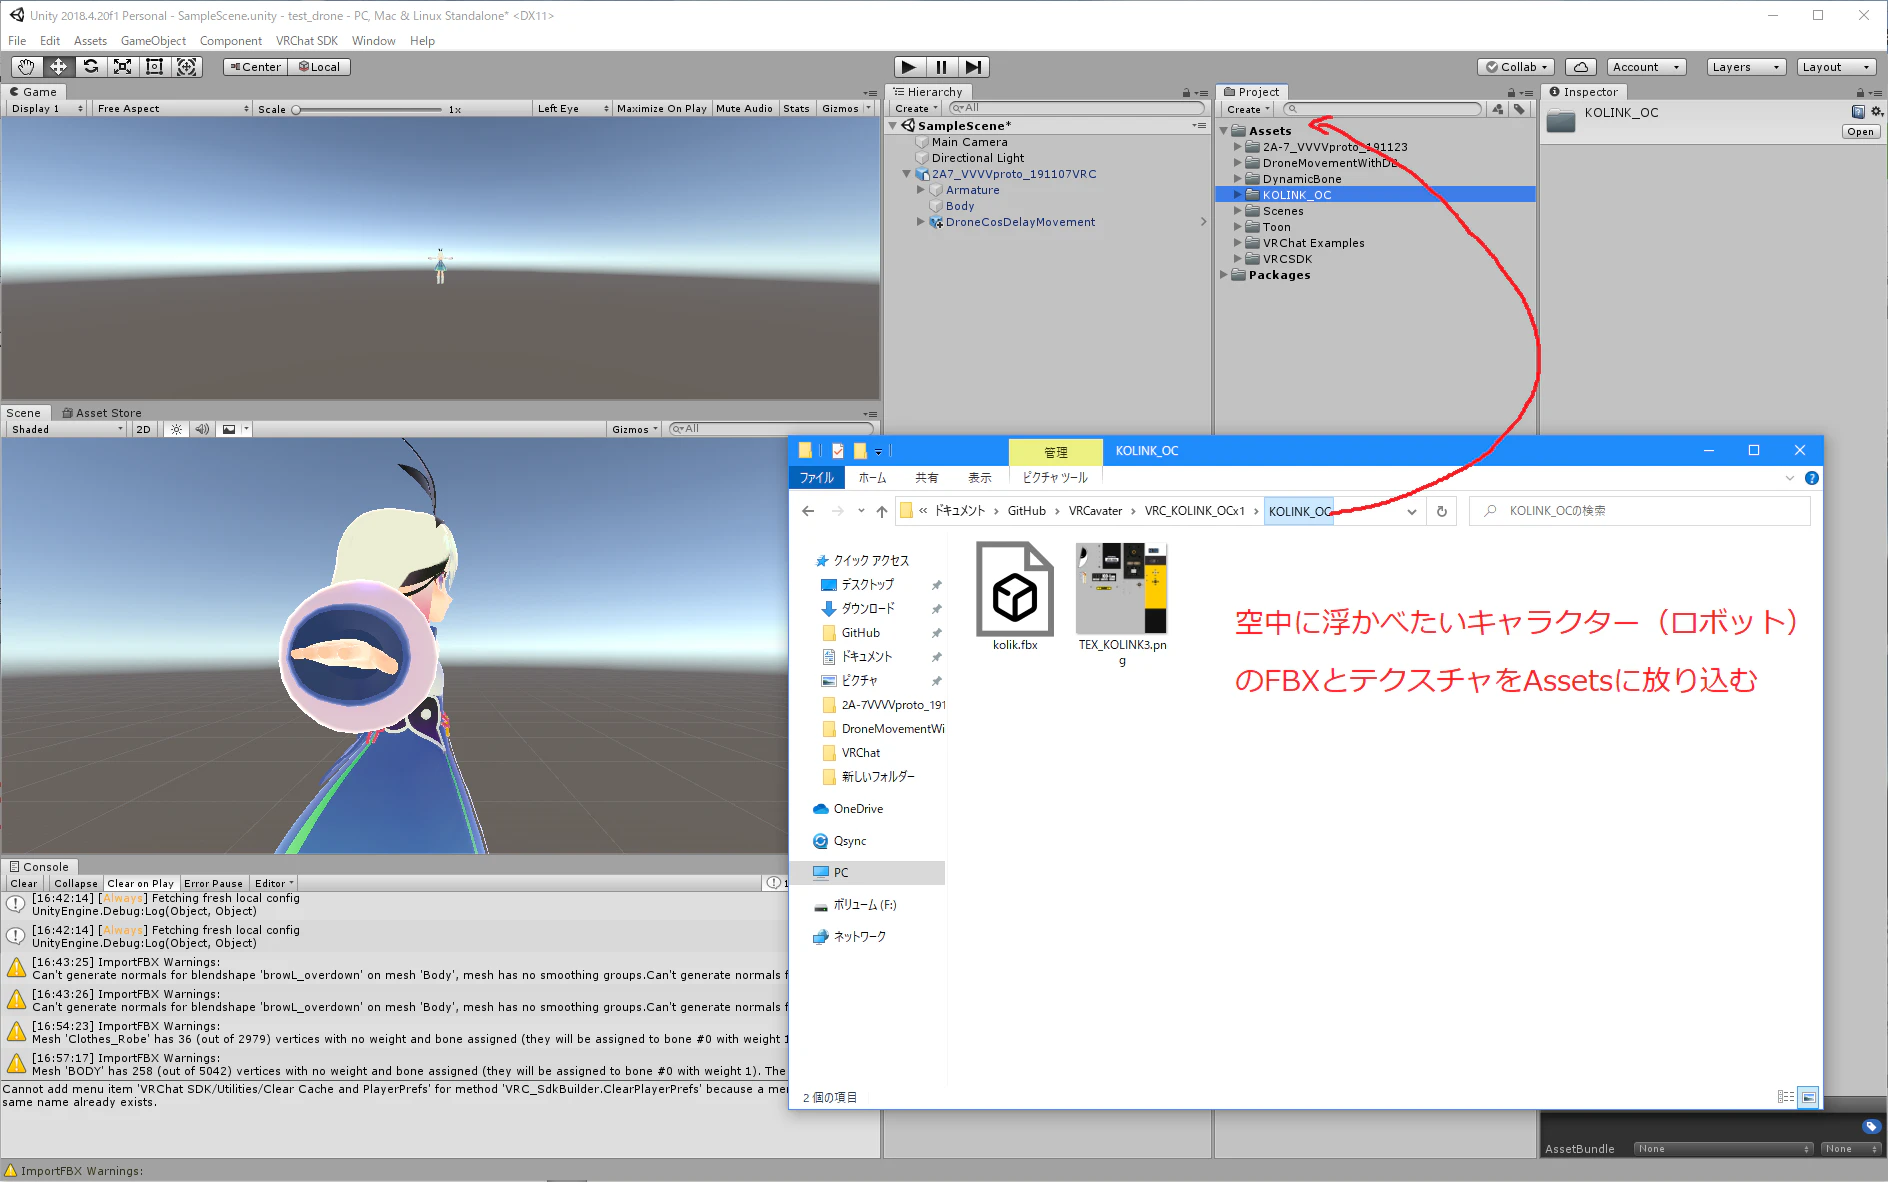Open the Free Aspect dropdown

click(172, 109)
